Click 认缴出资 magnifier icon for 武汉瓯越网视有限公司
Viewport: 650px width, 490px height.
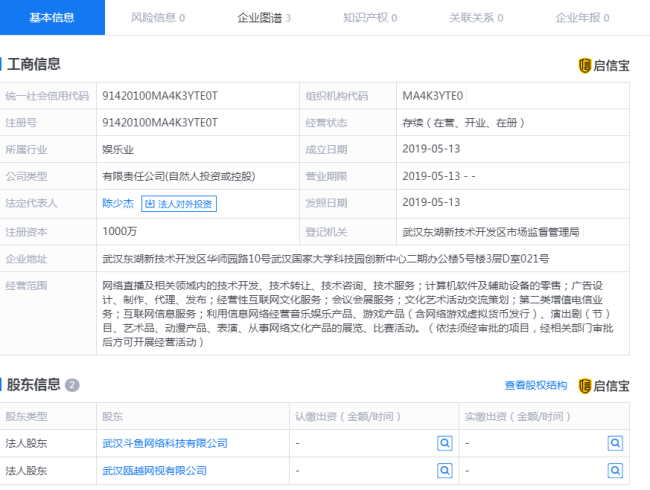(445, 471)
